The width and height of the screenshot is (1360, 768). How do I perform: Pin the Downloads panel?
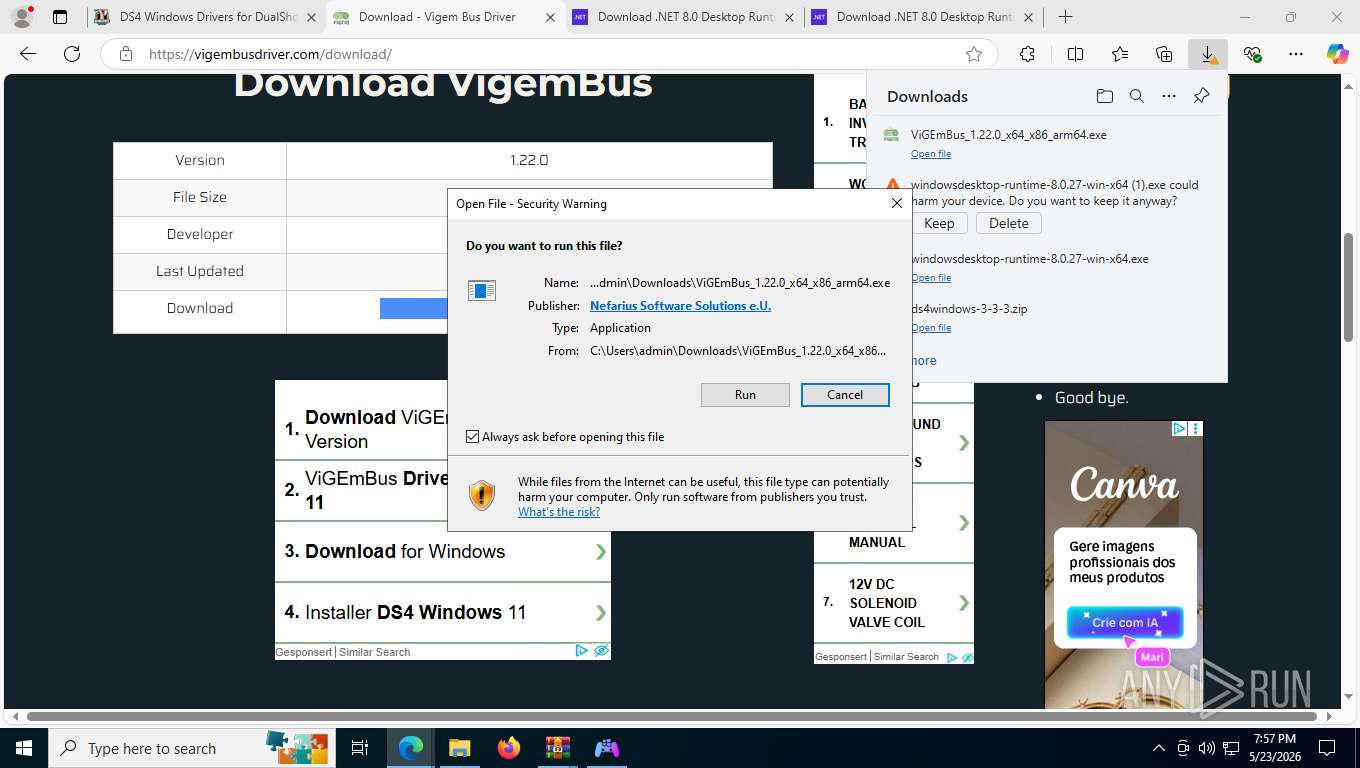[x=1201, y=96]
